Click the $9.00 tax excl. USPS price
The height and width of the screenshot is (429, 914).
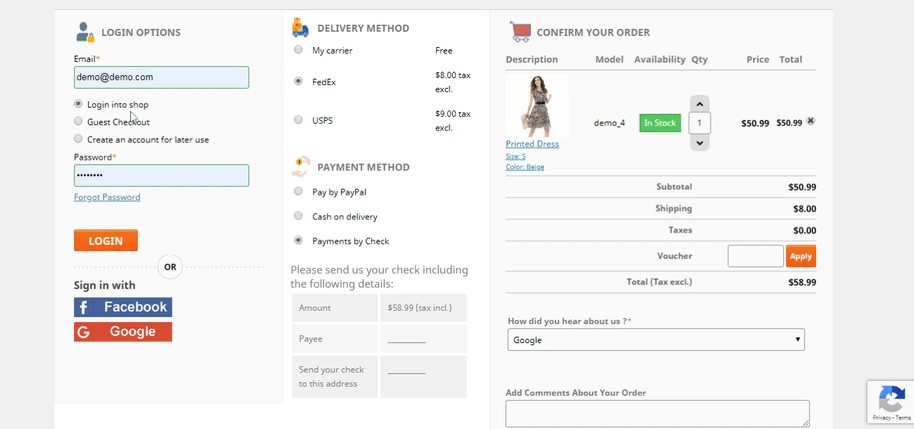[453, 121]
